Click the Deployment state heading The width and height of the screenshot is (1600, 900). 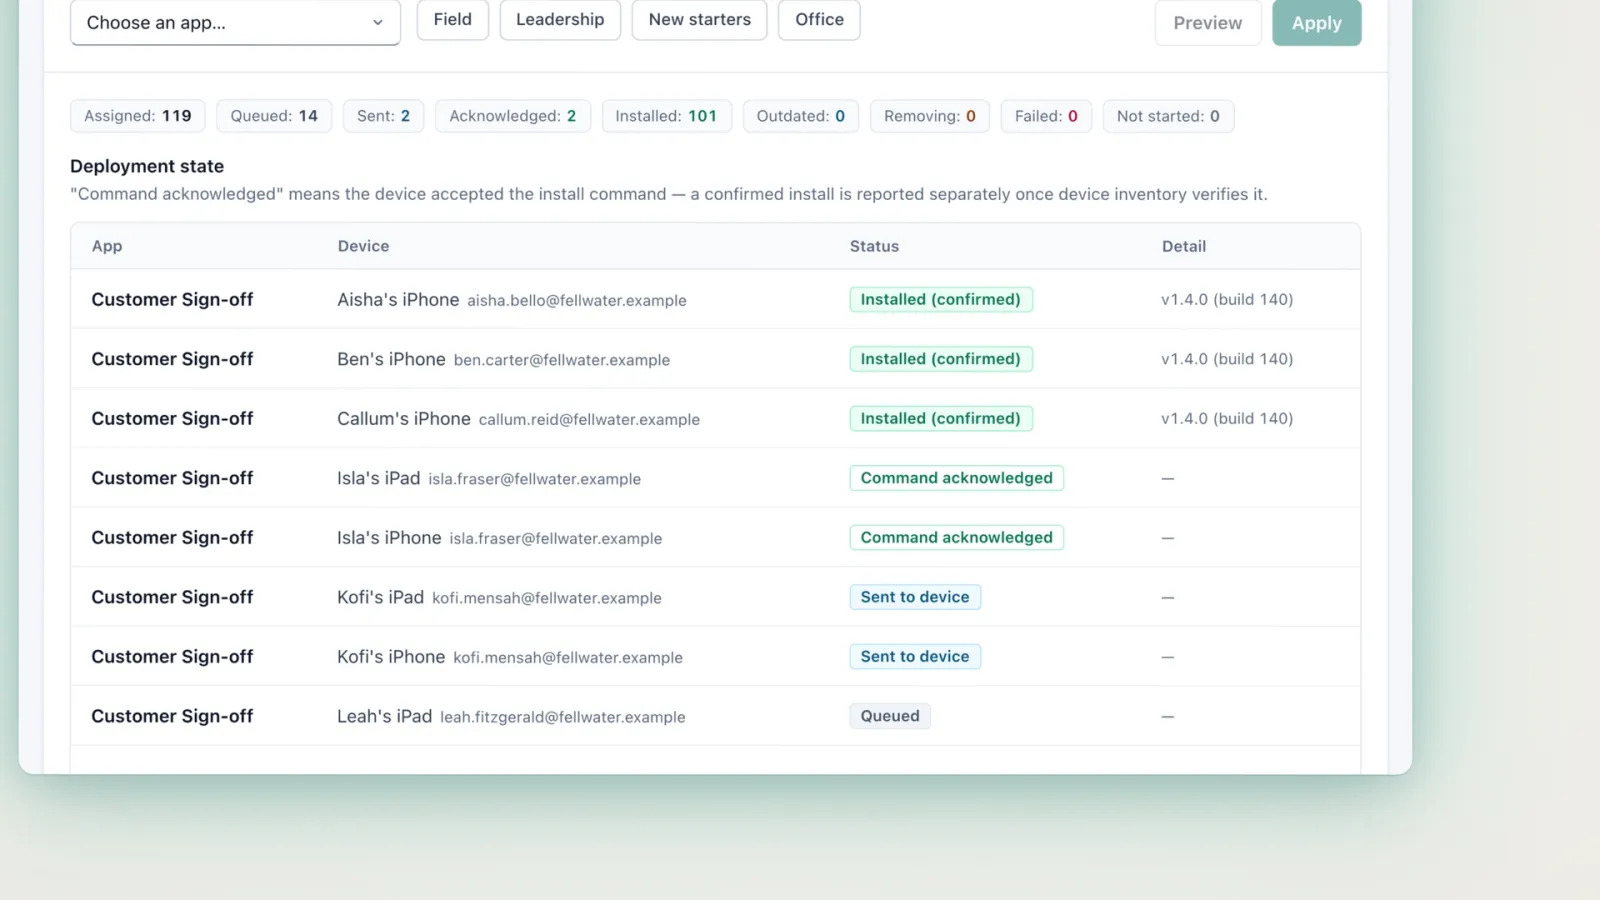click(x=147, y=166)
